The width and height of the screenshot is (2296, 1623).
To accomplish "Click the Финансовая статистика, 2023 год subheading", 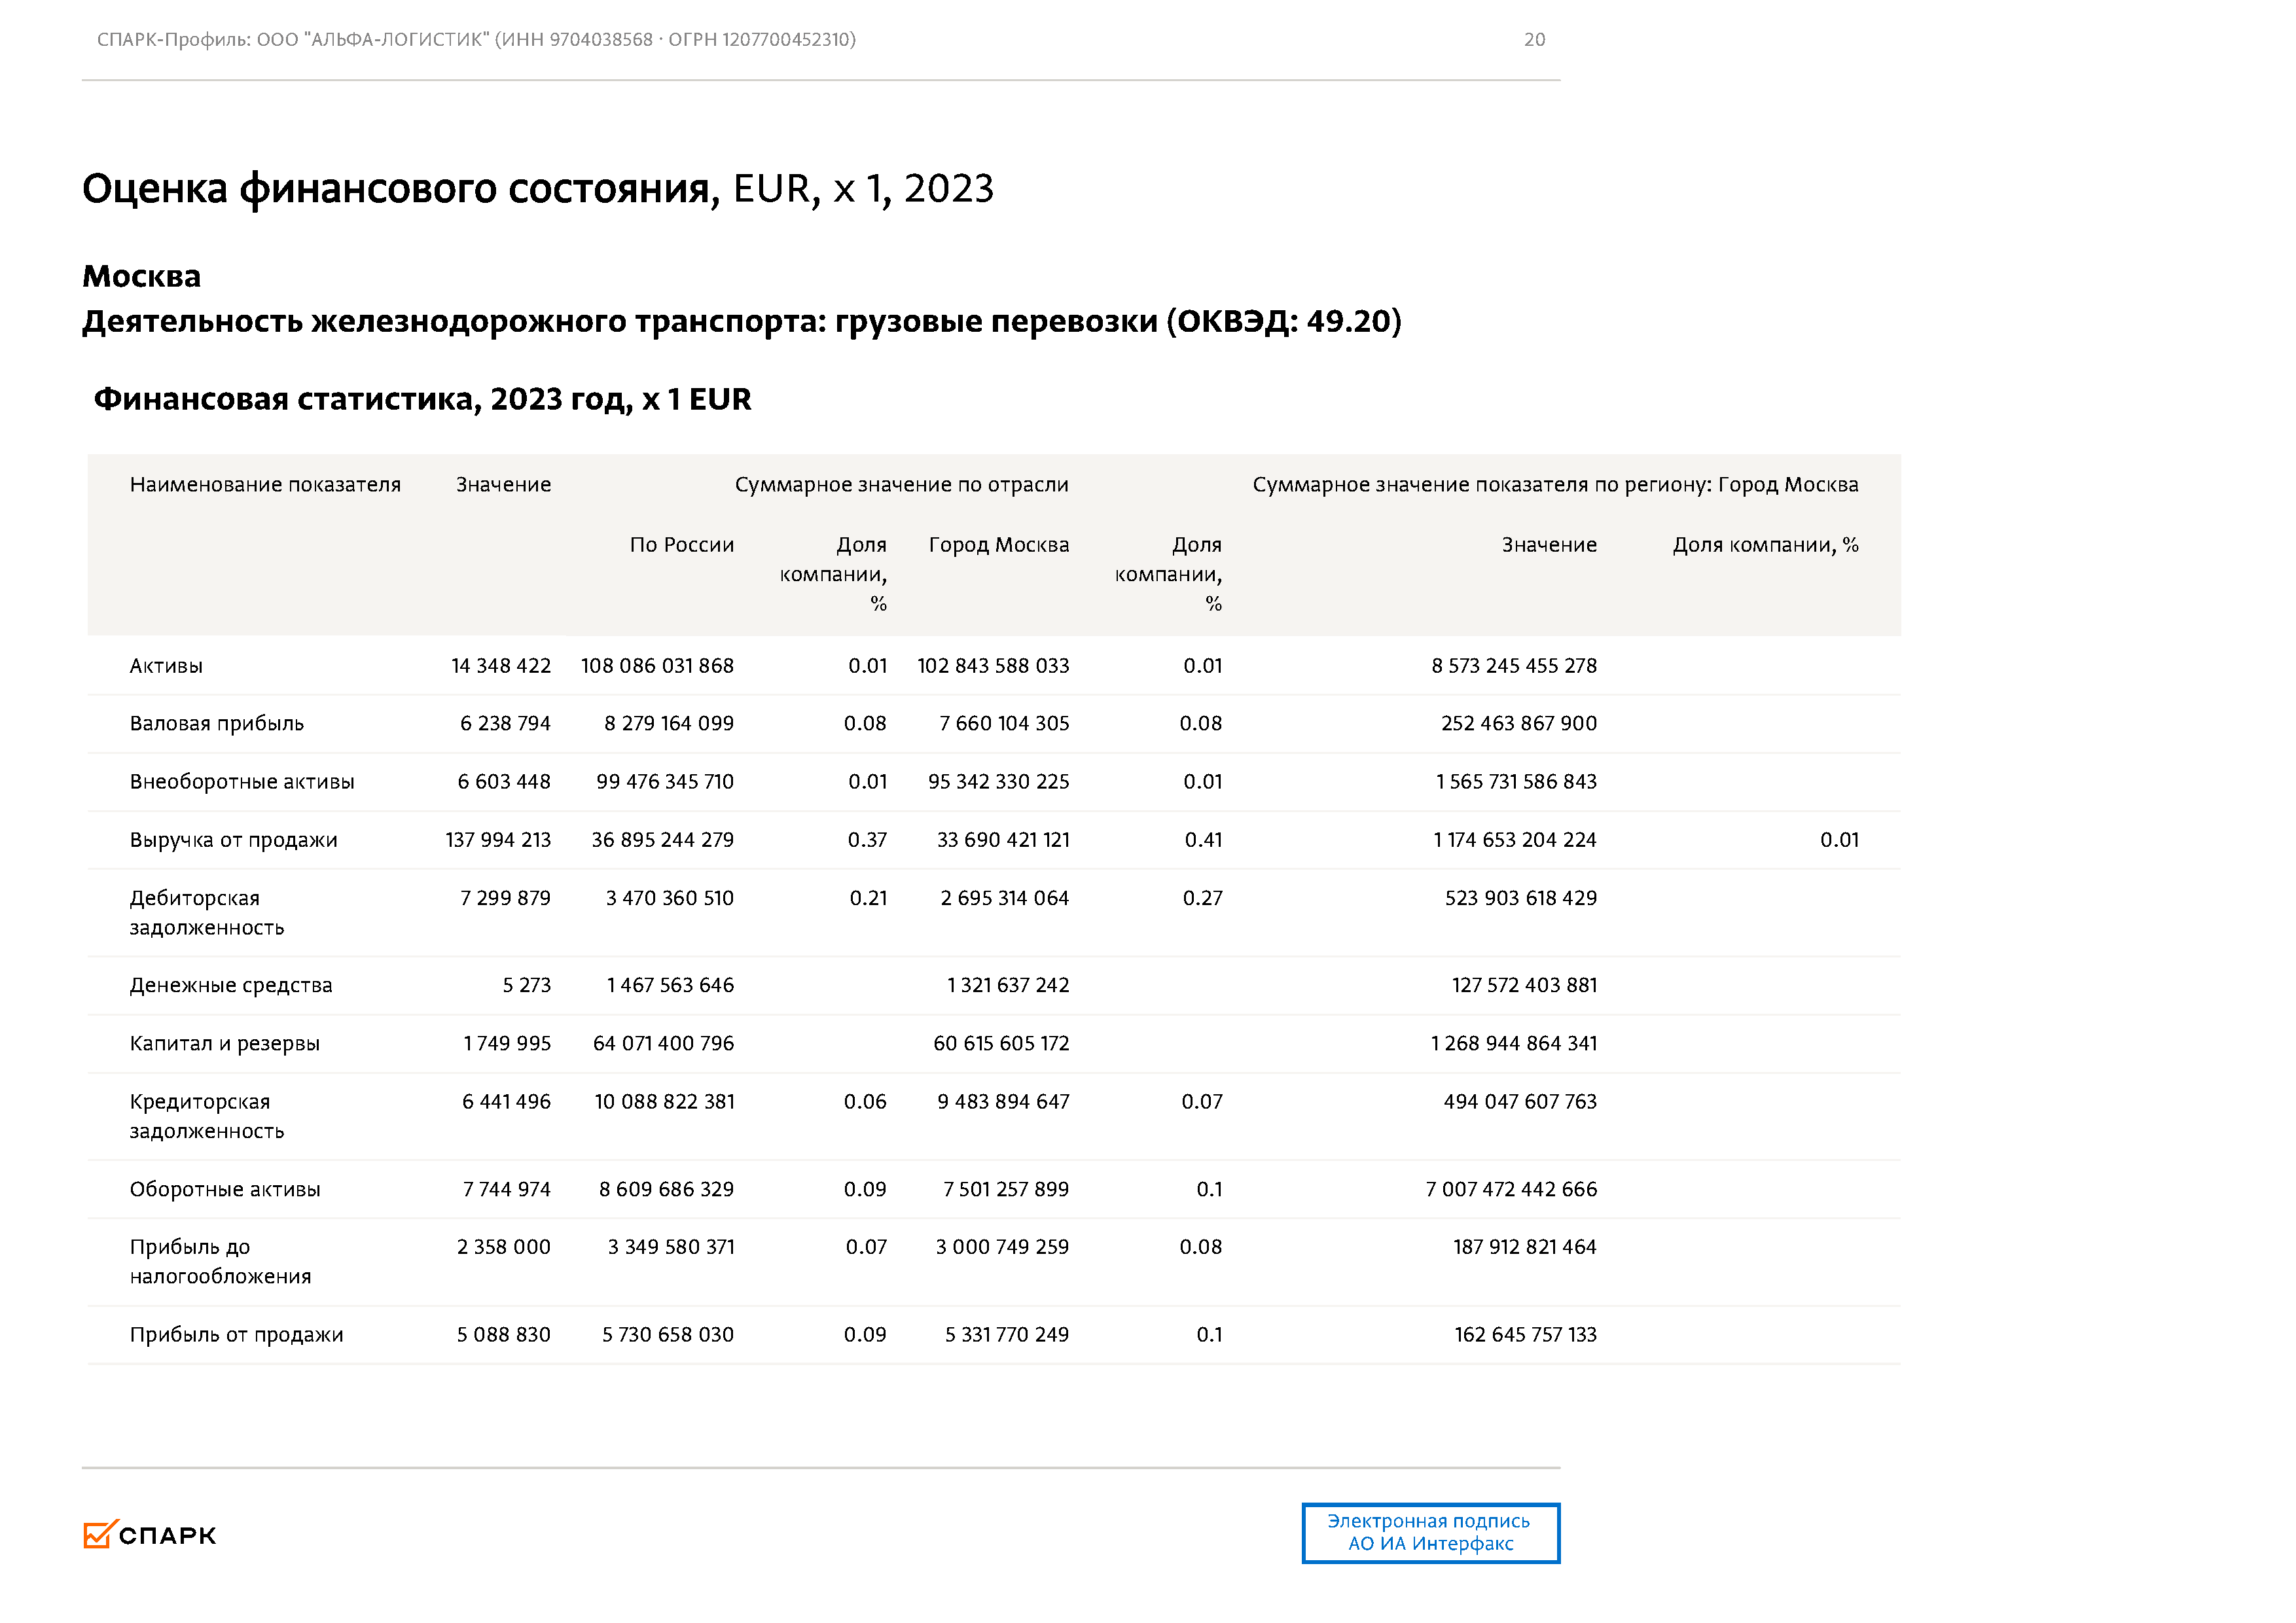I will pyautogui.click(x=422, y=400).
